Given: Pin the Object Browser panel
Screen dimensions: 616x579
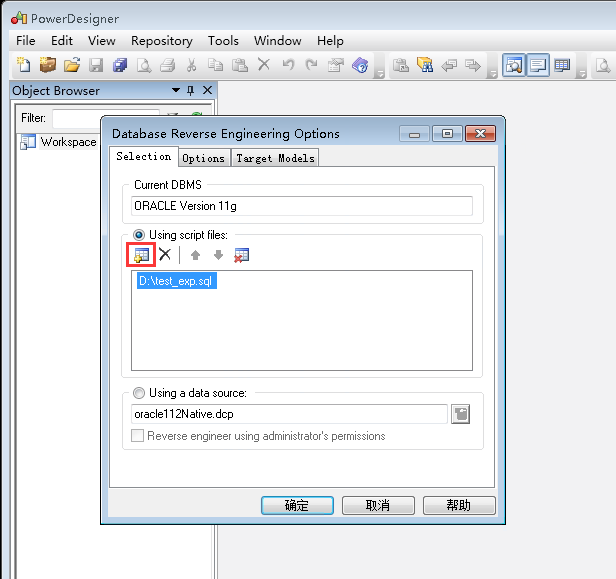Looking at the screenshot, I should [191, 91].
